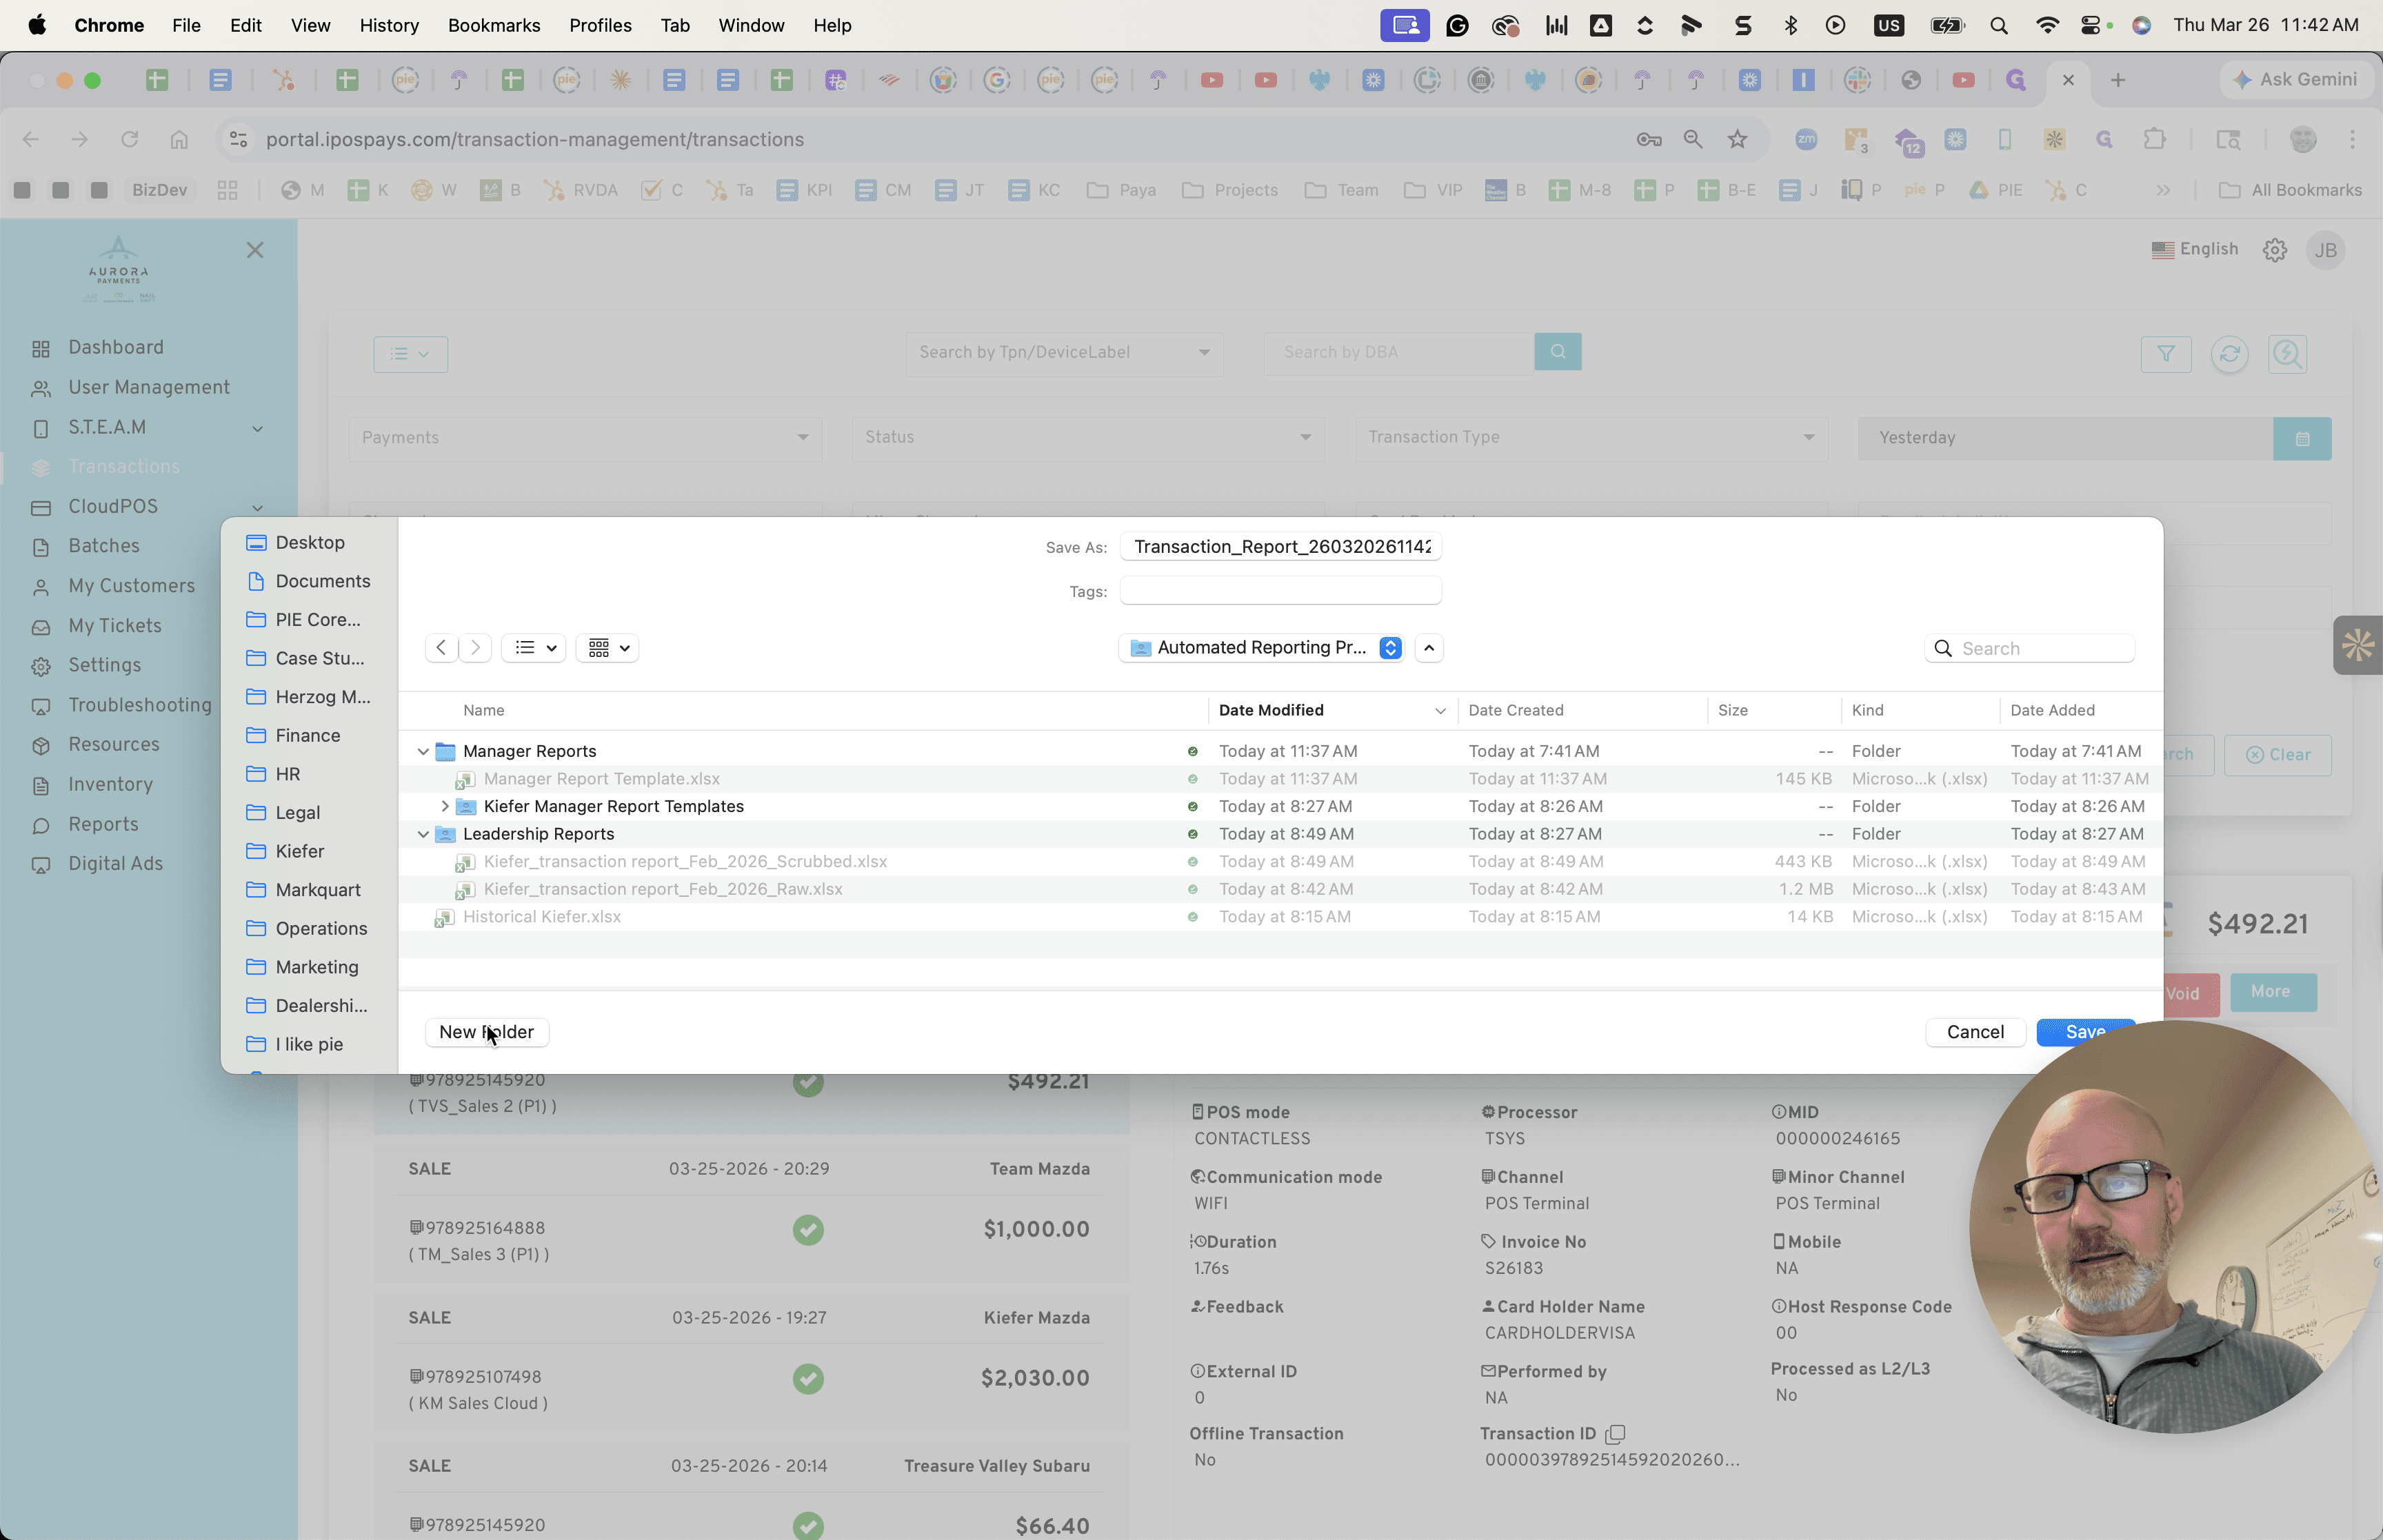Open the icon grouping view dropdown
Viewport: 2383px width, 1540px height.
click(608, 648)
